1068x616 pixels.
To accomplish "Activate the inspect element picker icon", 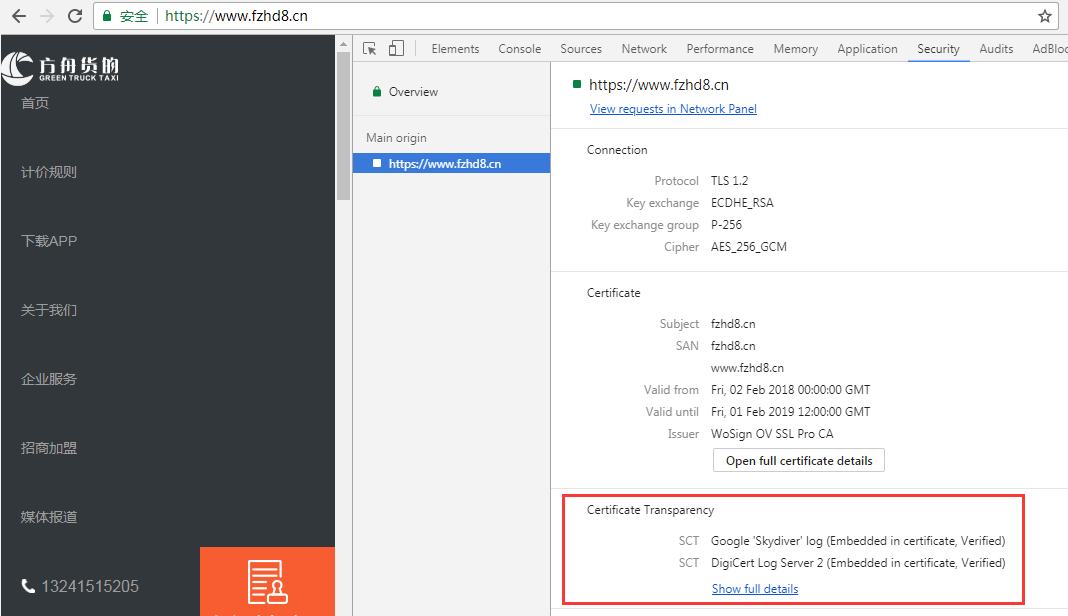I will [x=370, y=48].
